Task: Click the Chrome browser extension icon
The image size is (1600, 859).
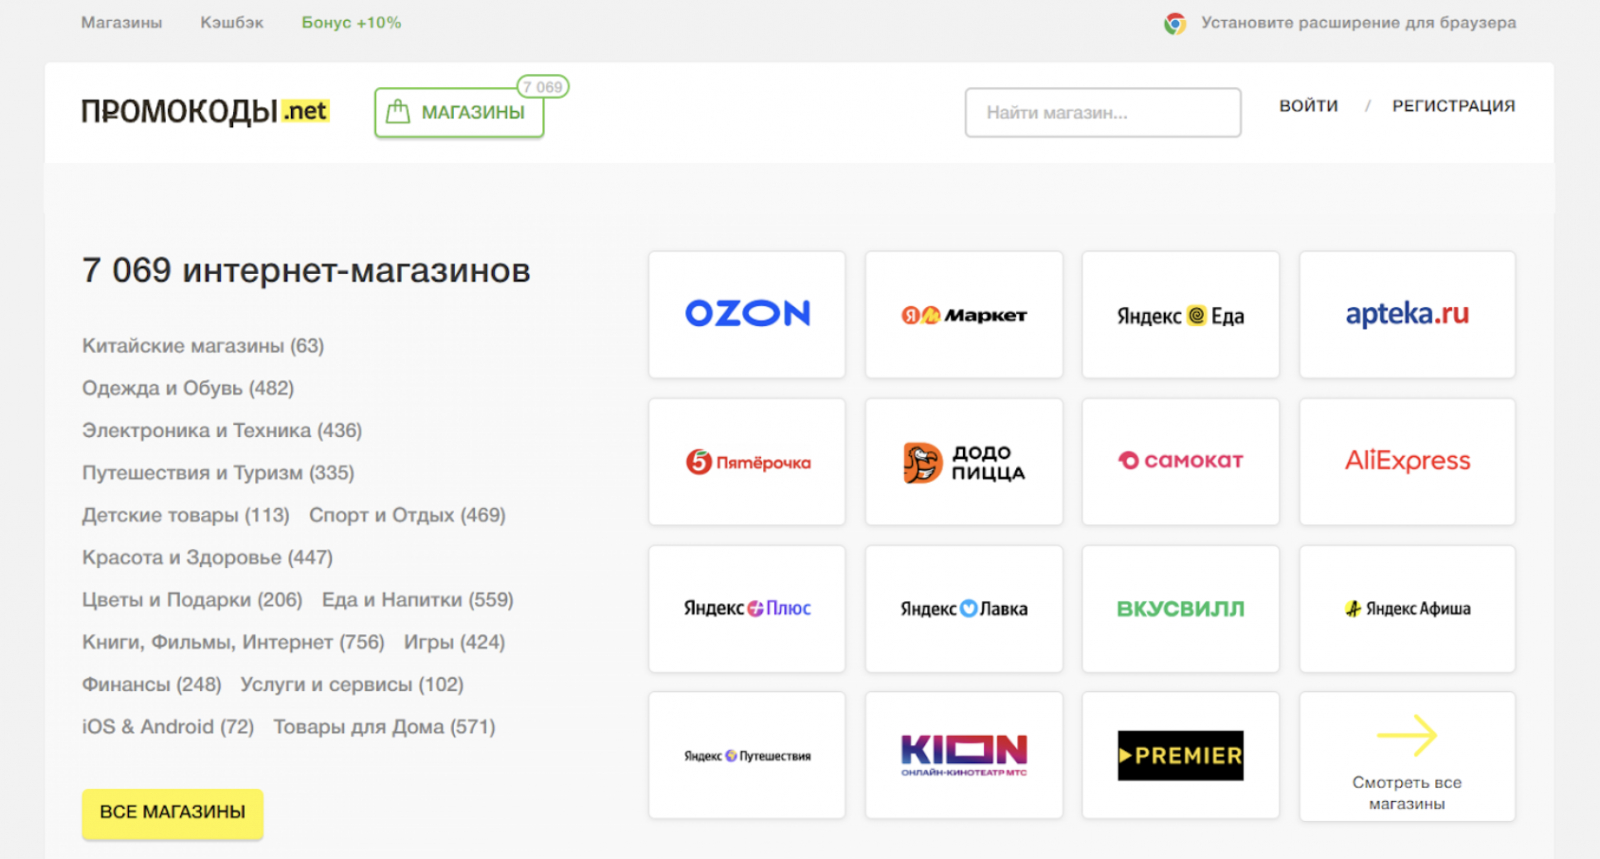Action: [1175, 23]
